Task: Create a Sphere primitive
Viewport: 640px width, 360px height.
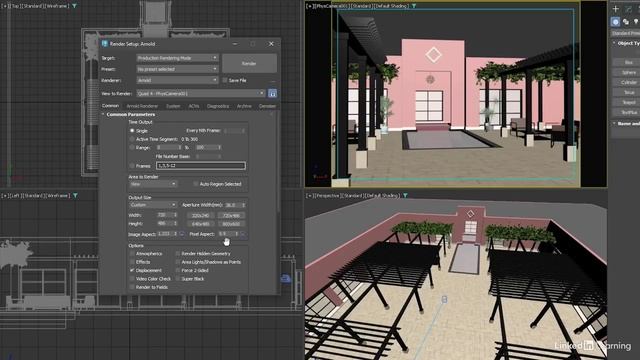Action: click(628, 72)
